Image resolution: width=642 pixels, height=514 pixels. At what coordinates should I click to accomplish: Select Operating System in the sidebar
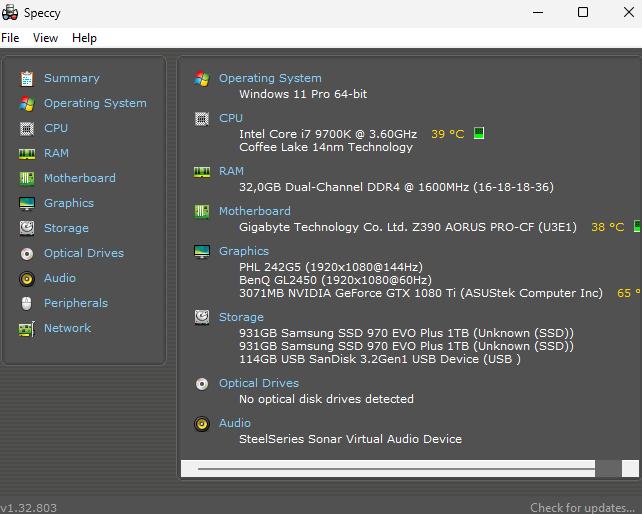pos(95,103)
